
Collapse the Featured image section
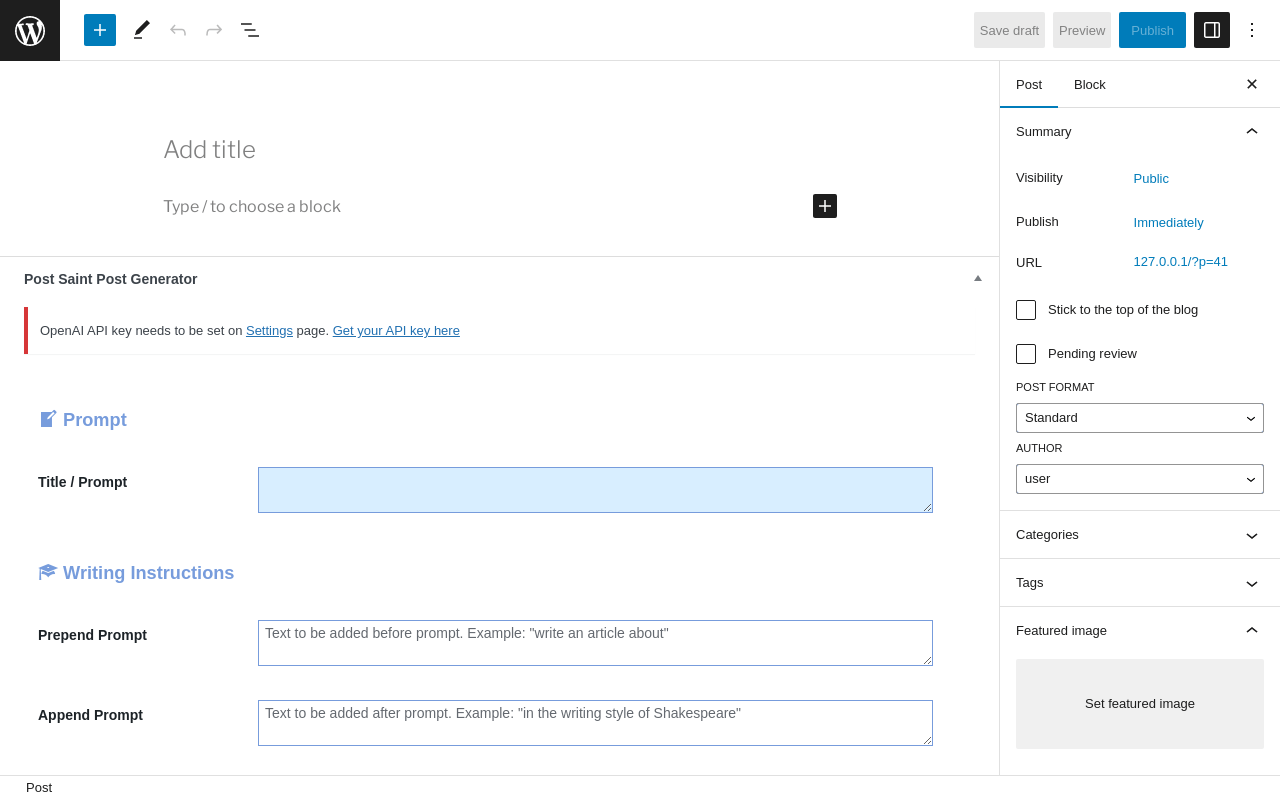pyautogui.click(x=1140, y=630)
